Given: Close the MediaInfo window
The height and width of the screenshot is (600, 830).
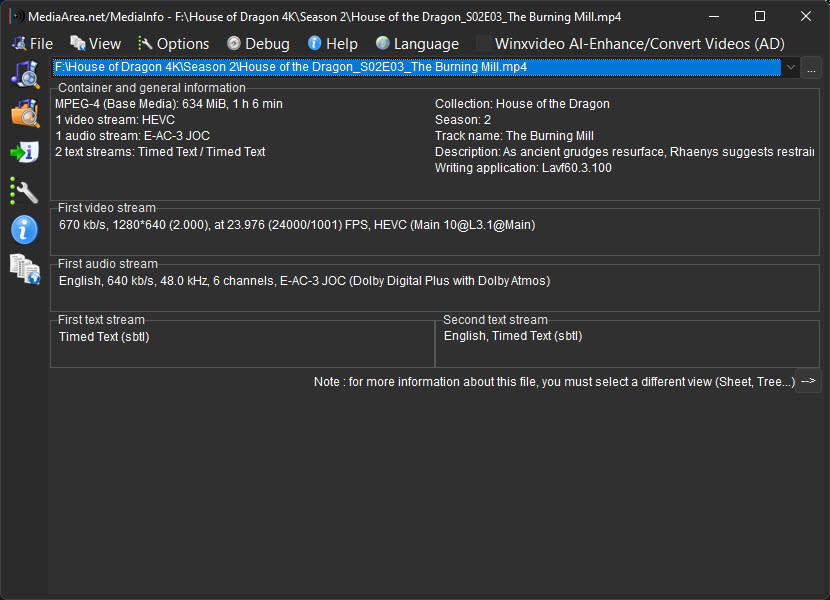Looking at the screenshot, I should (806, 16).
